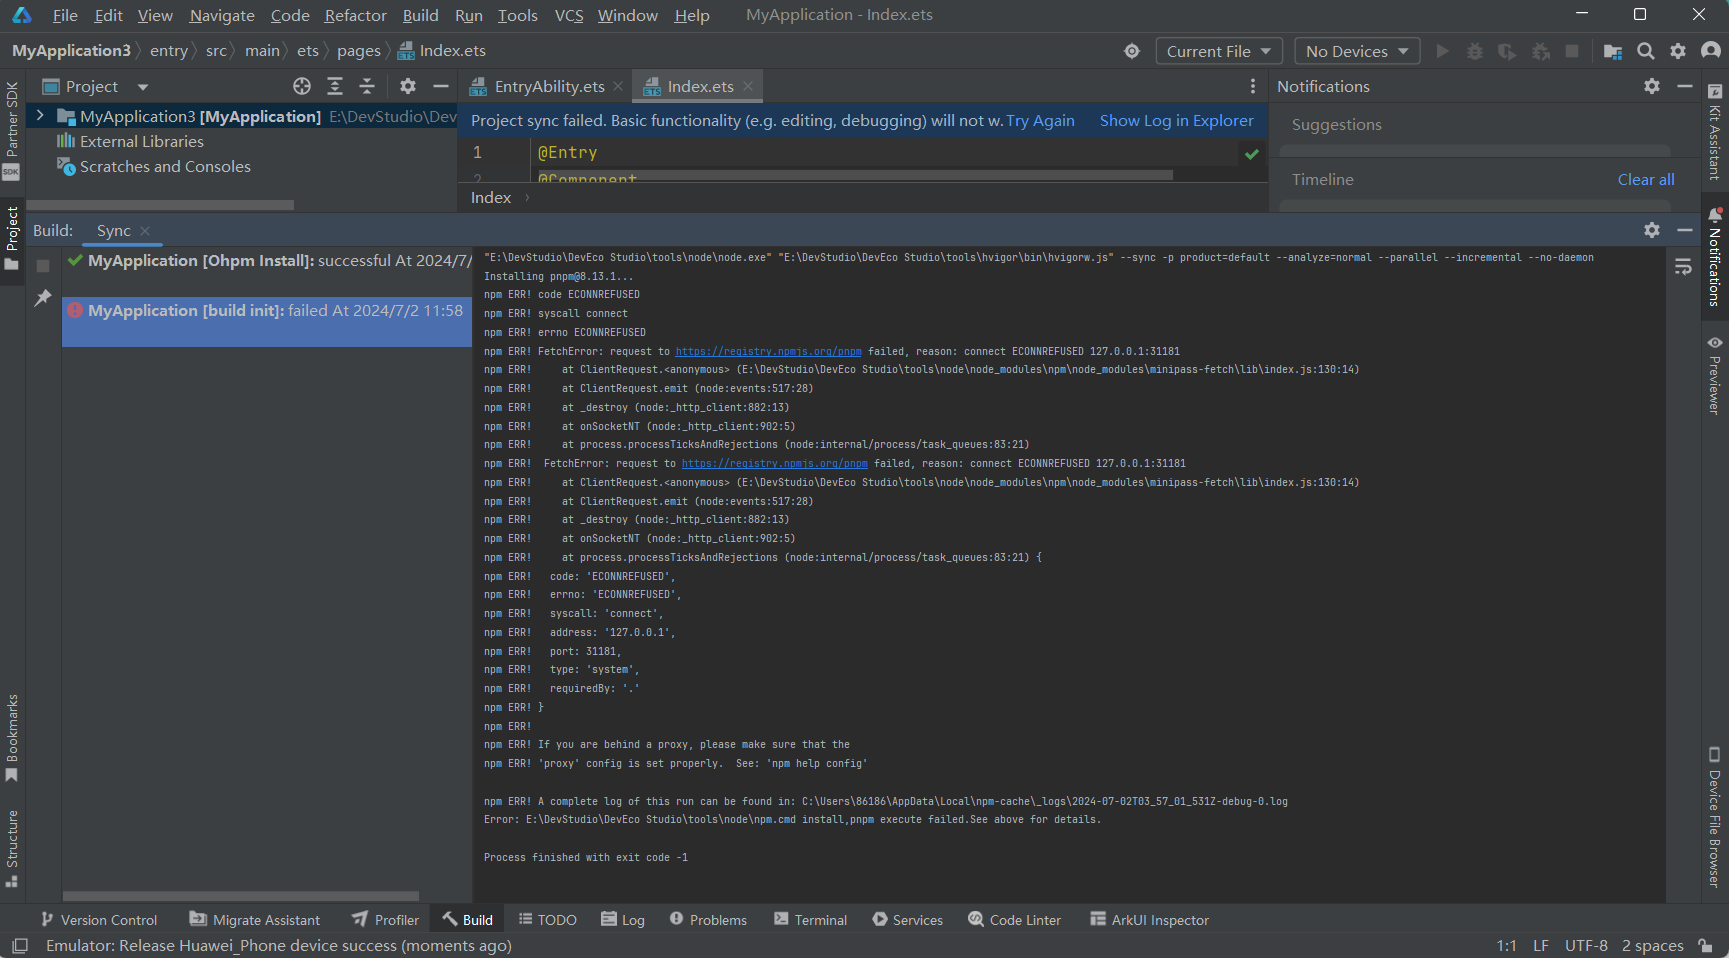Hide the Notifications panel
The image size is (1729, 958).
1685,87
